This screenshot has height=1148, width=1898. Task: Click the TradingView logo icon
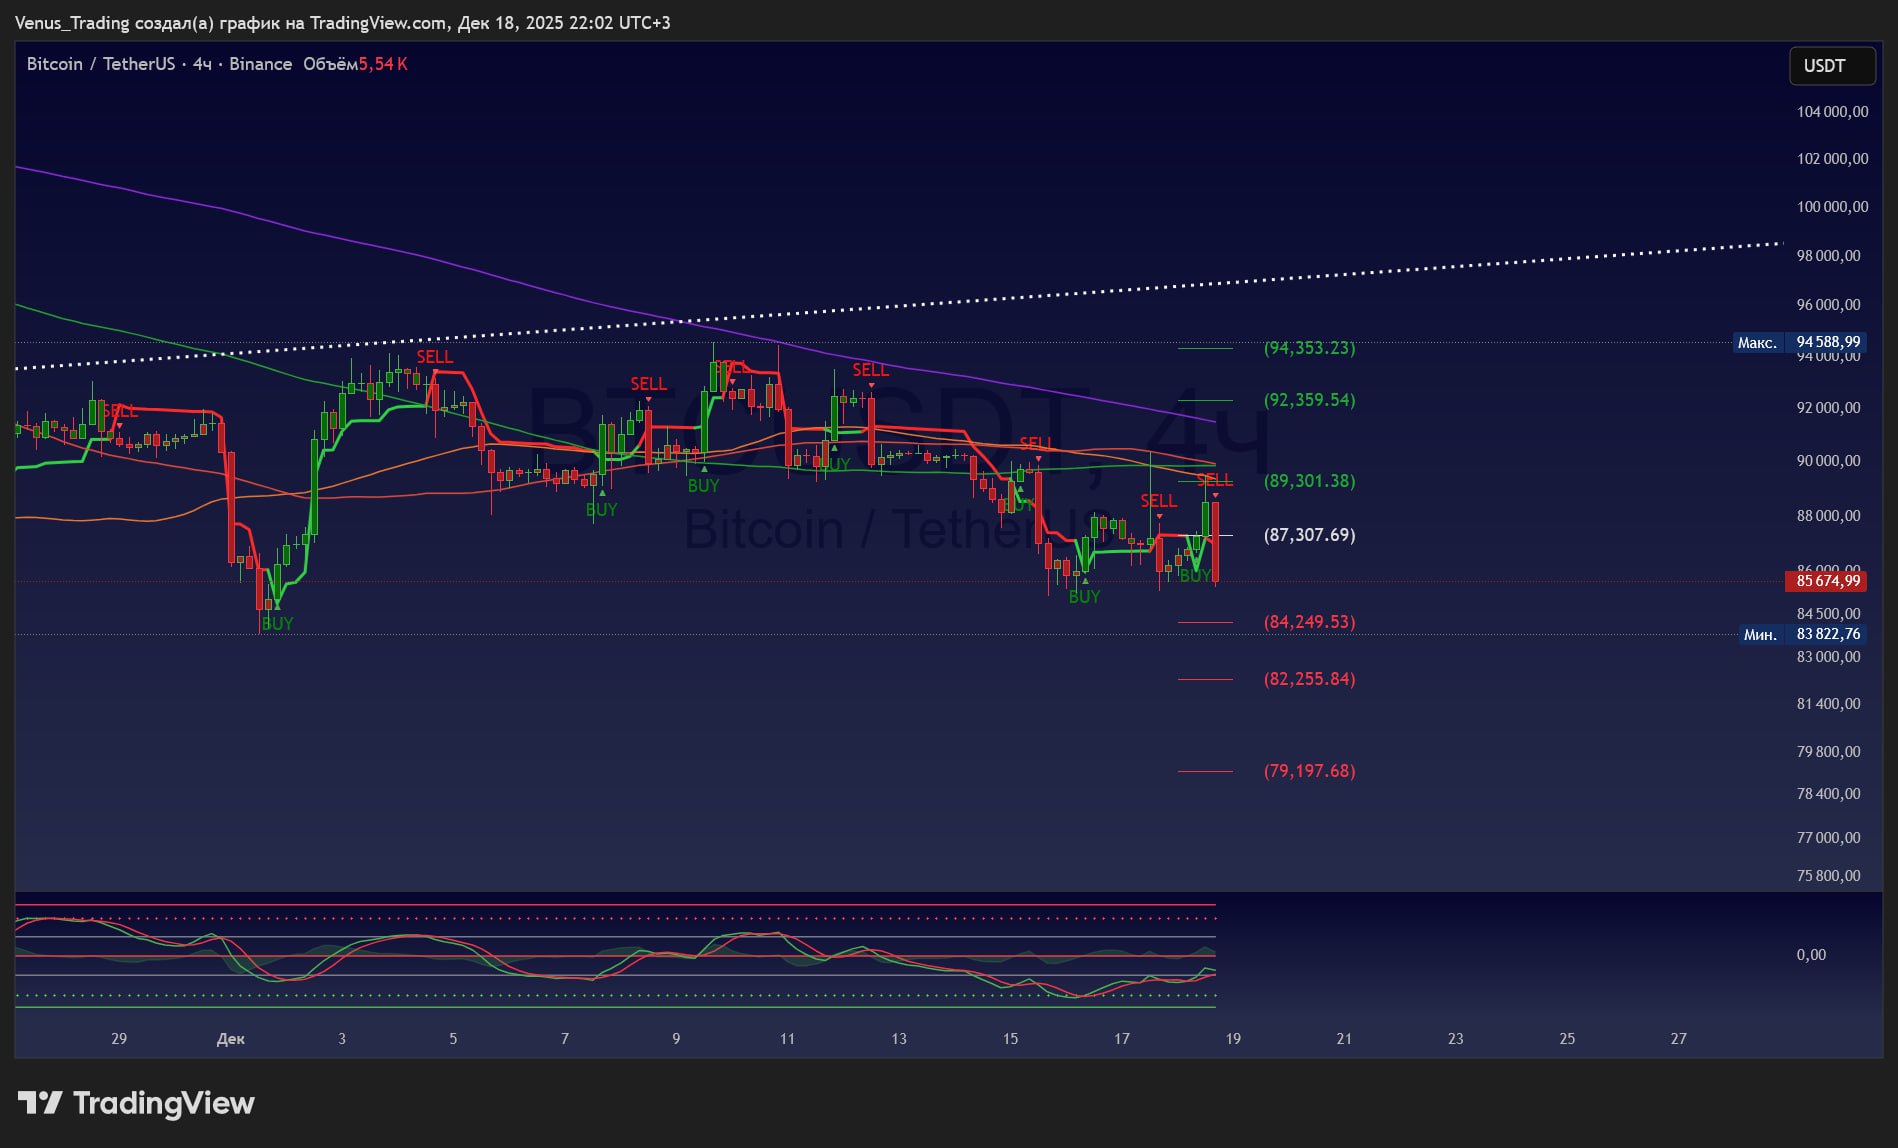[40, 1103]
